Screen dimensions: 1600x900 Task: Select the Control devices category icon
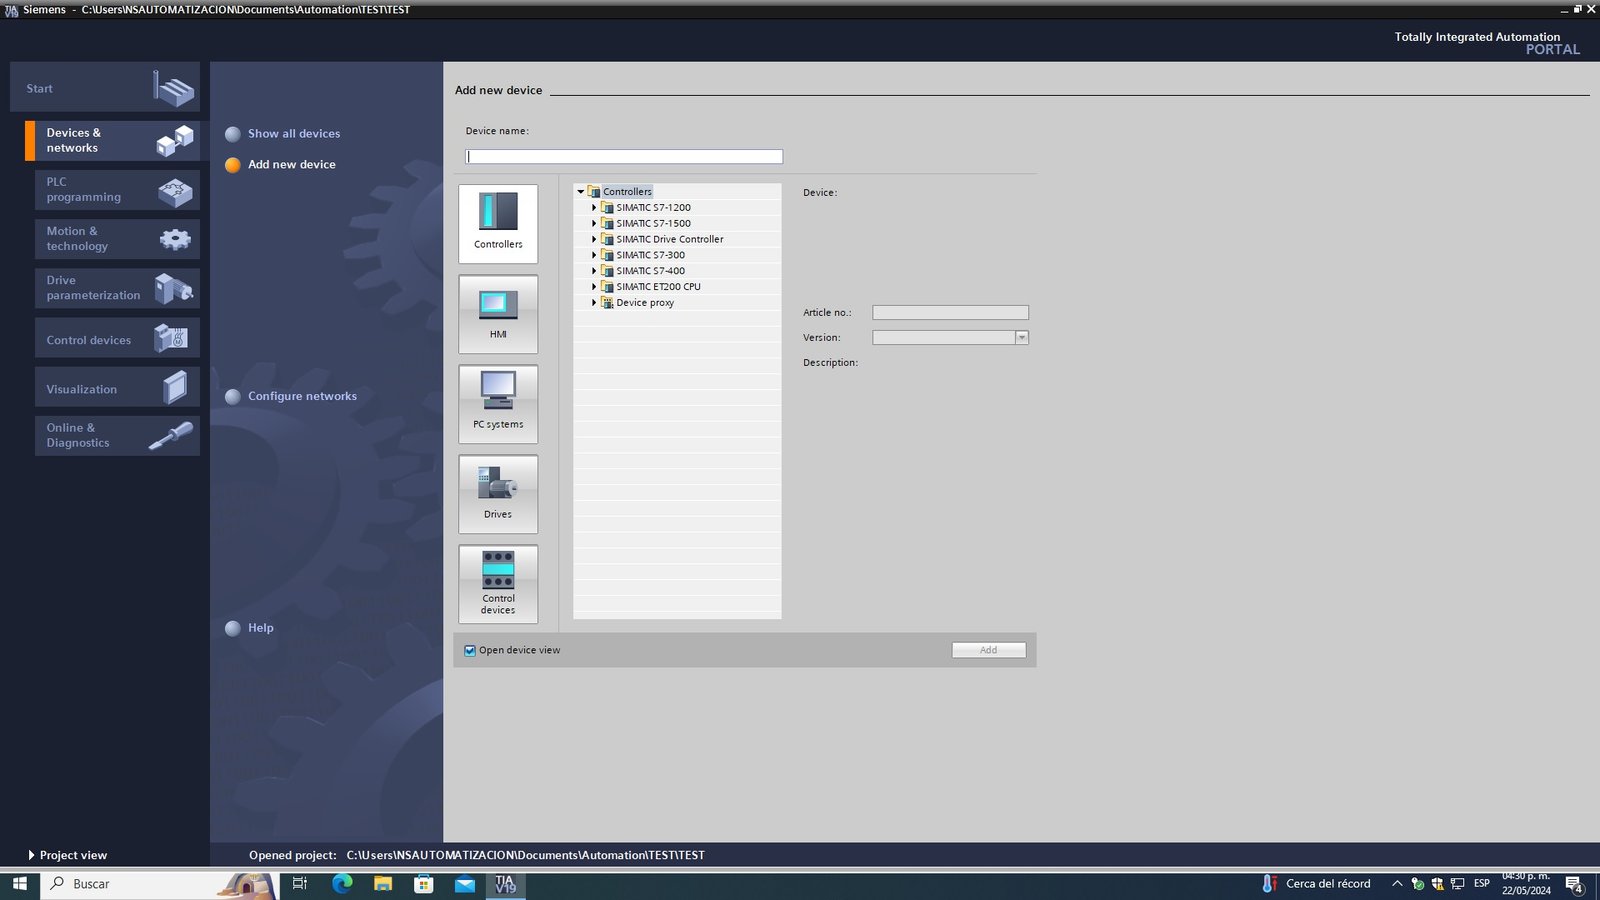tap(498, 584)
